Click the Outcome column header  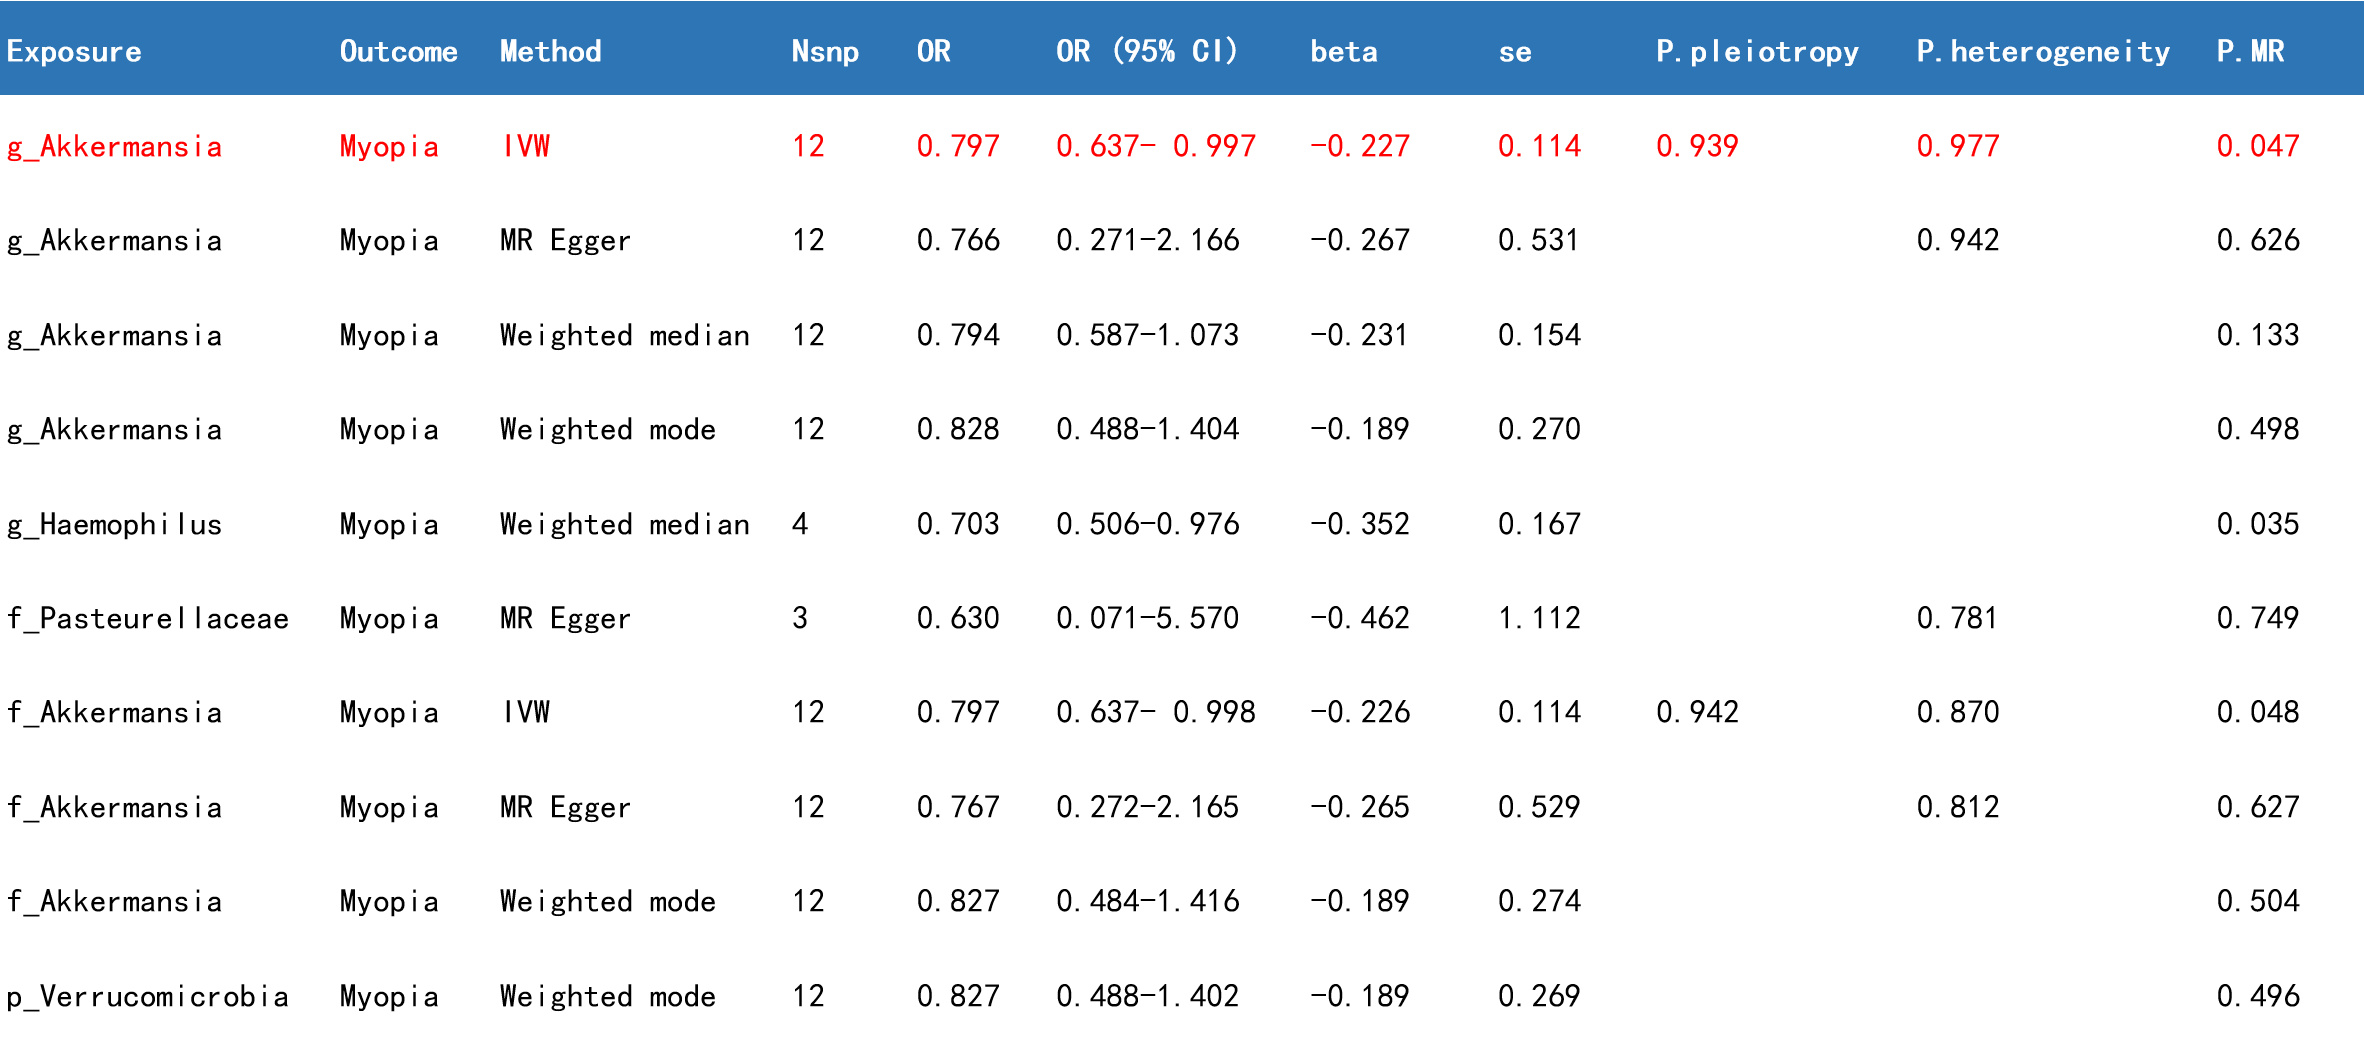[398, 52]
